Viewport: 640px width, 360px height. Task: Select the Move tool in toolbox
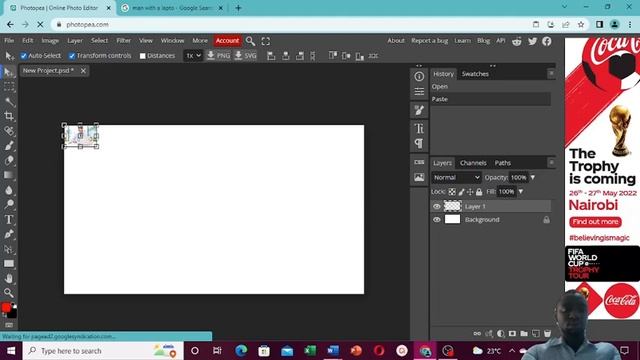(x=9, y=73)
